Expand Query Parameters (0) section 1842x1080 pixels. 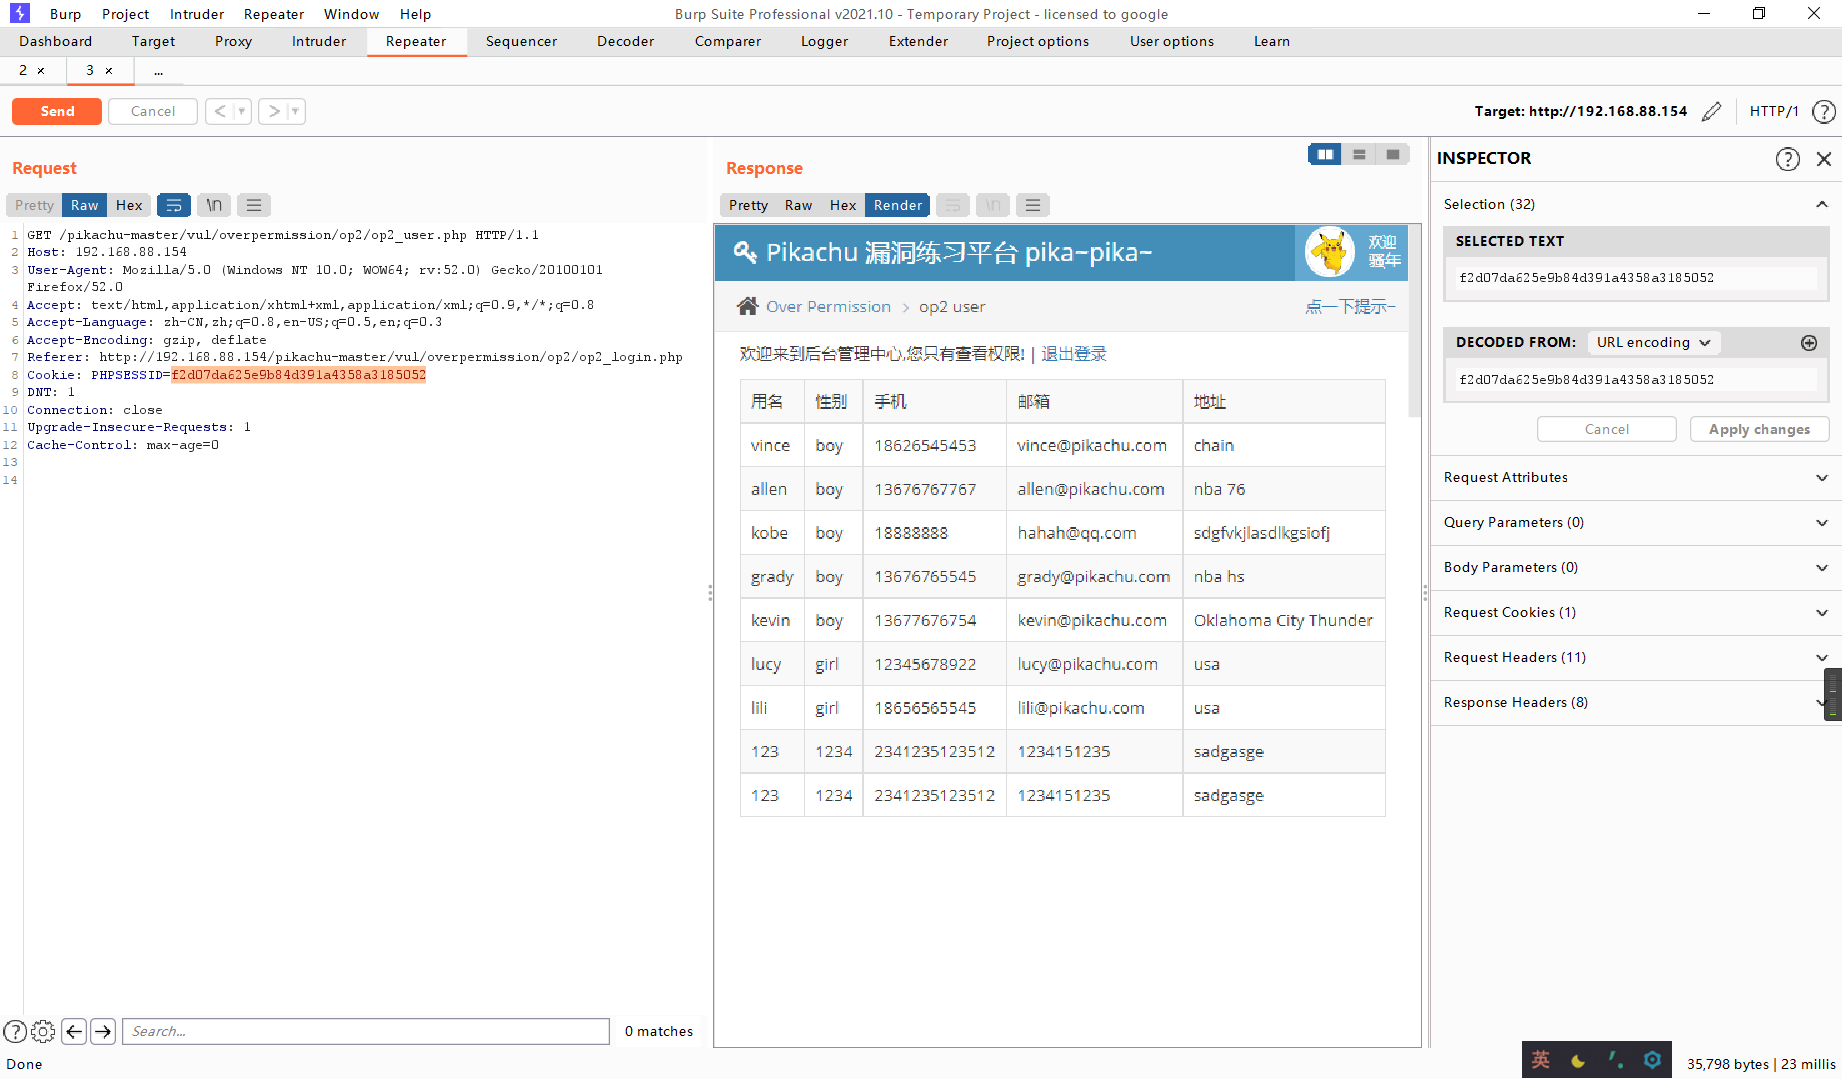(x=1636, y=522)
